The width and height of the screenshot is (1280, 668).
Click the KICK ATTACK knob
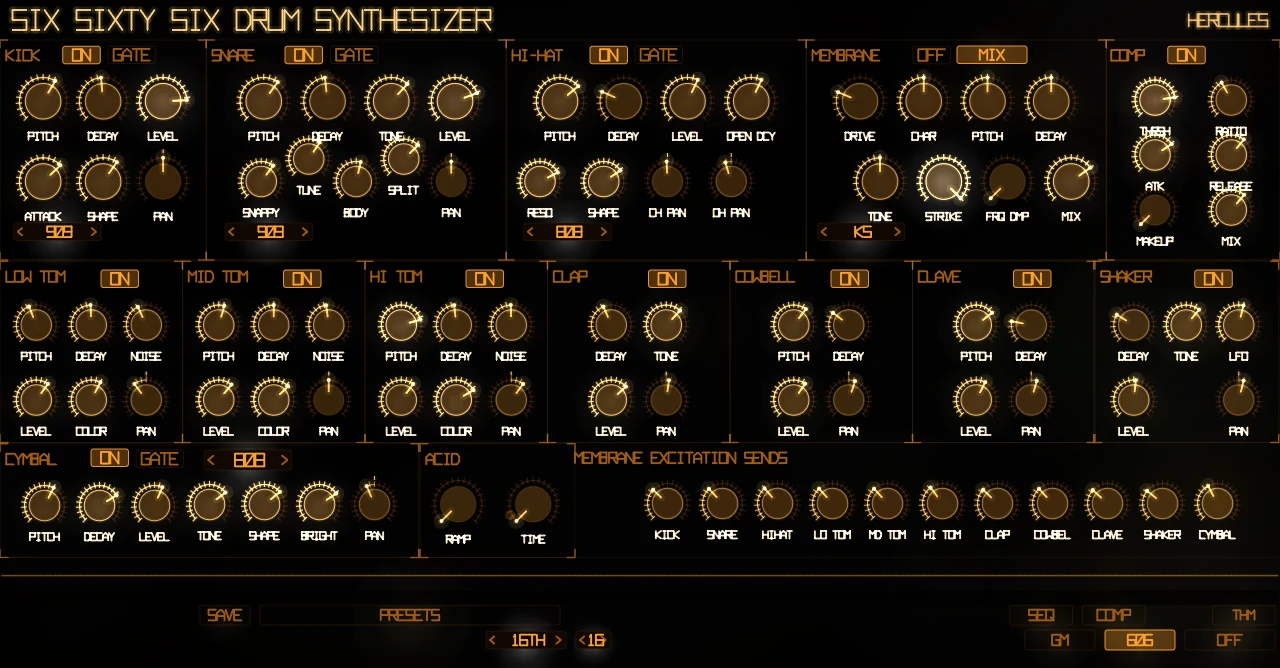tap(42, 181)
